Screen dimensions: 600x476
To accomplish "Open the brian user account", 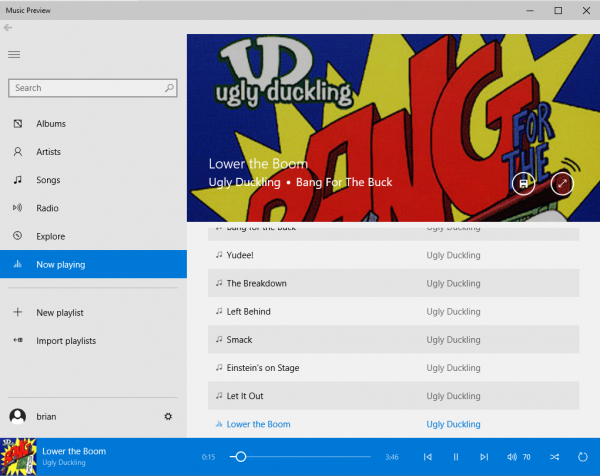I will 46,417.
